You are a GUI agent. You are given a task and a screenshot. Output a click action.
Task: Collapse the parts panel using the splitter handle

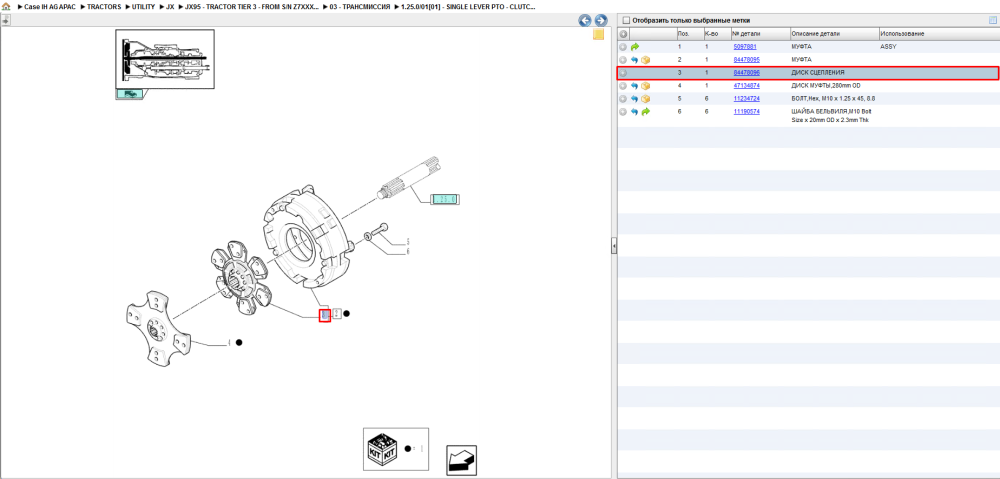pyautogui.click(x=614, y=245)
